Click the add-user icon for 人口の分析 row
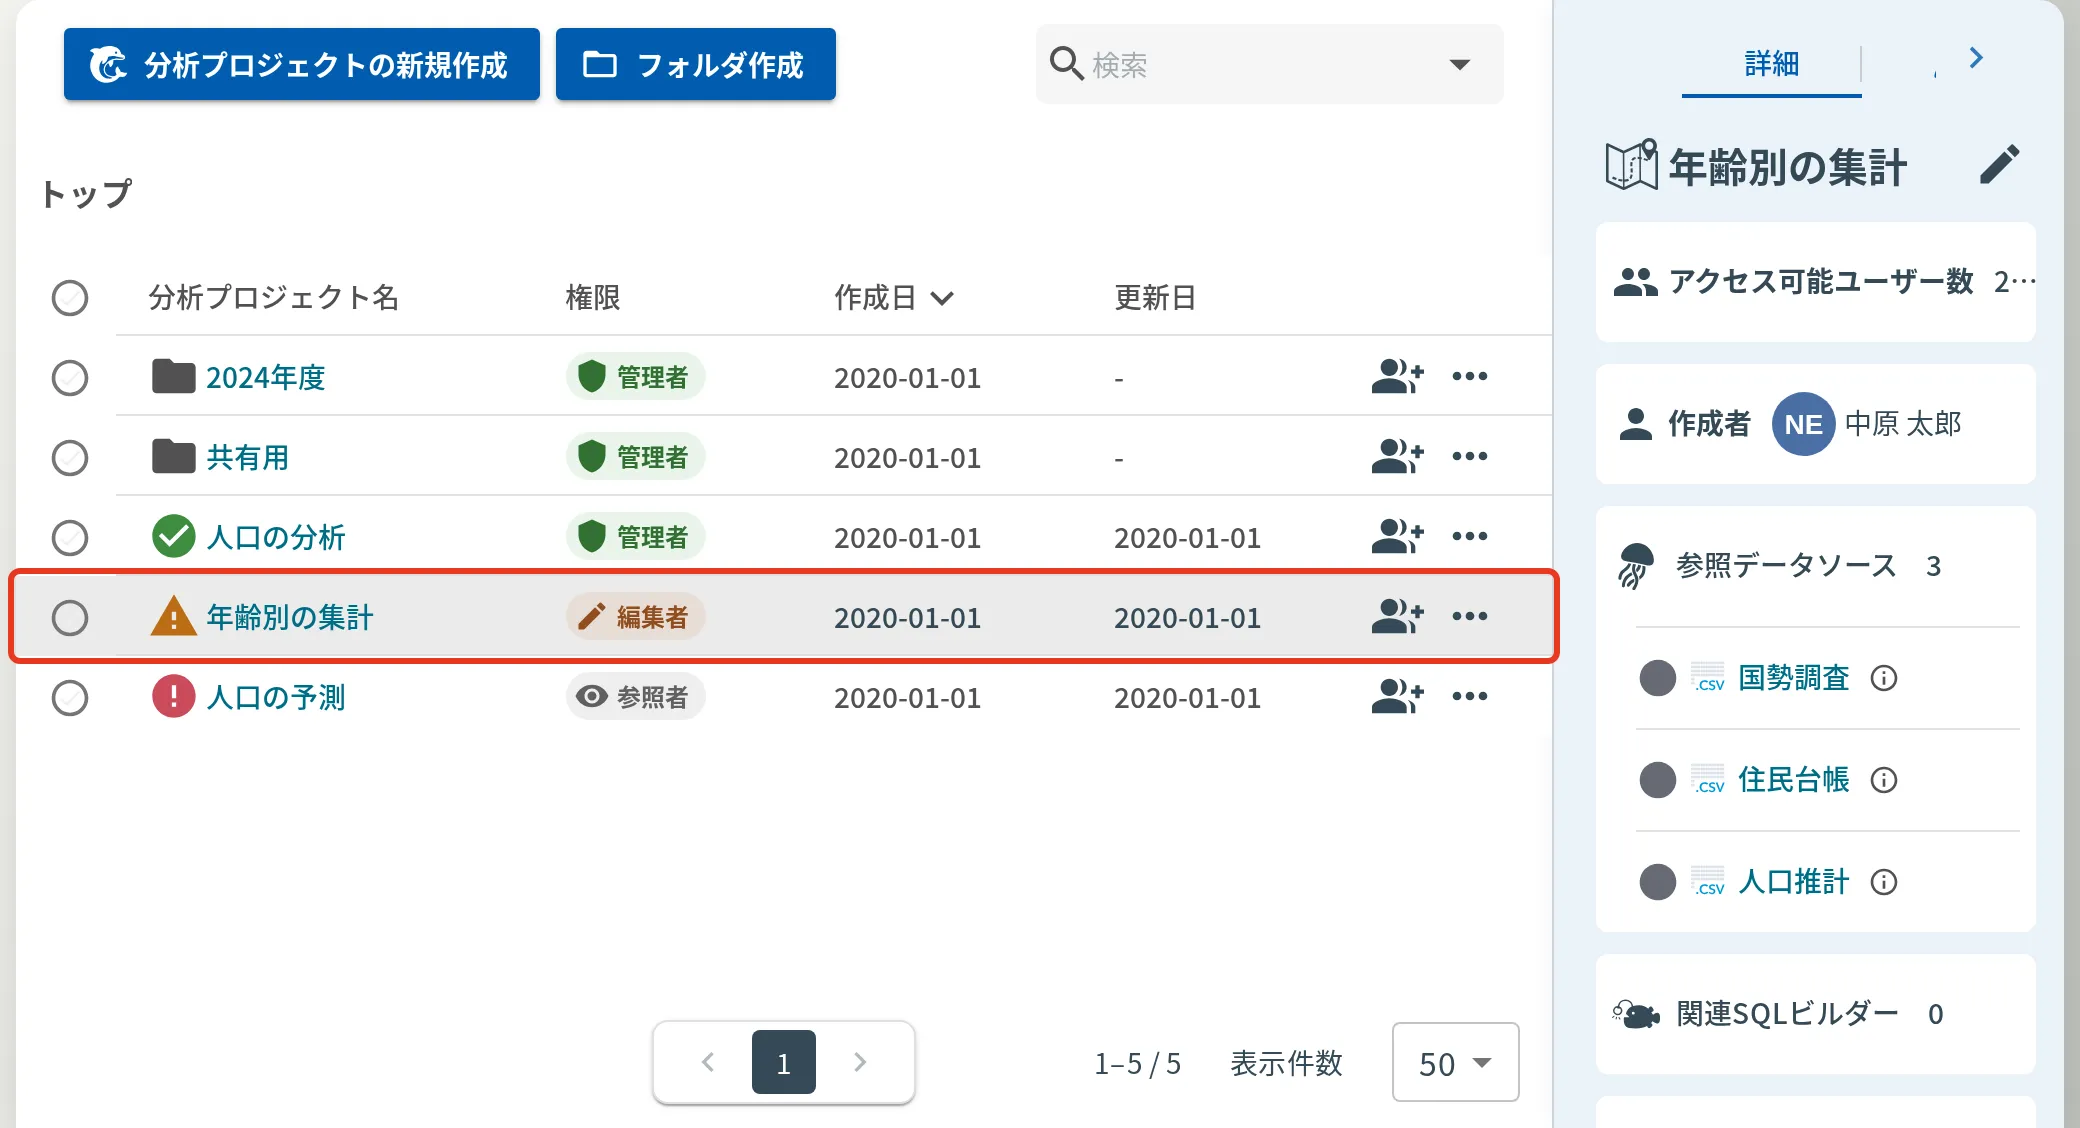Viewport: 2080px width, 1128px height. point(1397,537)
